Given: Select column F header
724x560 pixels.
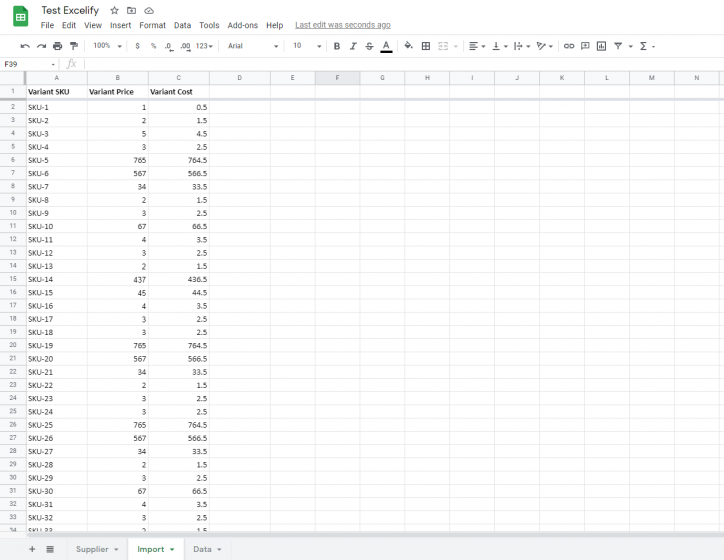Looking at the screenshot, I should click(x=338, y=78).
